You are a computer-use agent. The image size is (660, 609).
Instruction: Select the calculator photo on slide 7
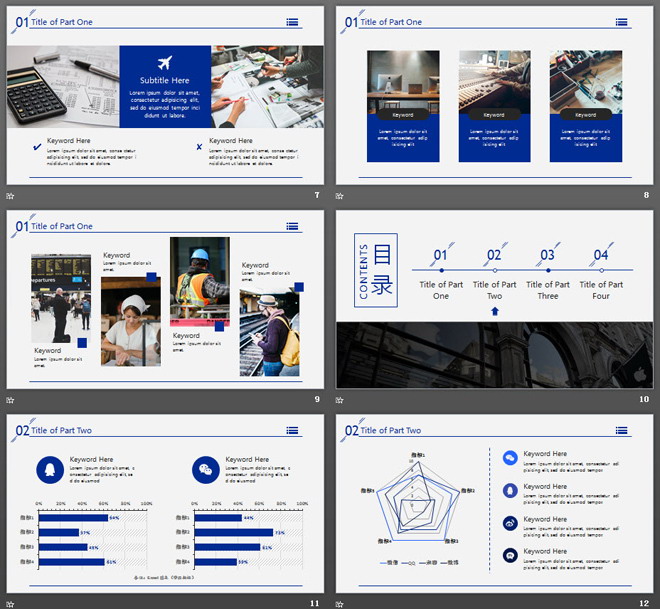point(63,85)
